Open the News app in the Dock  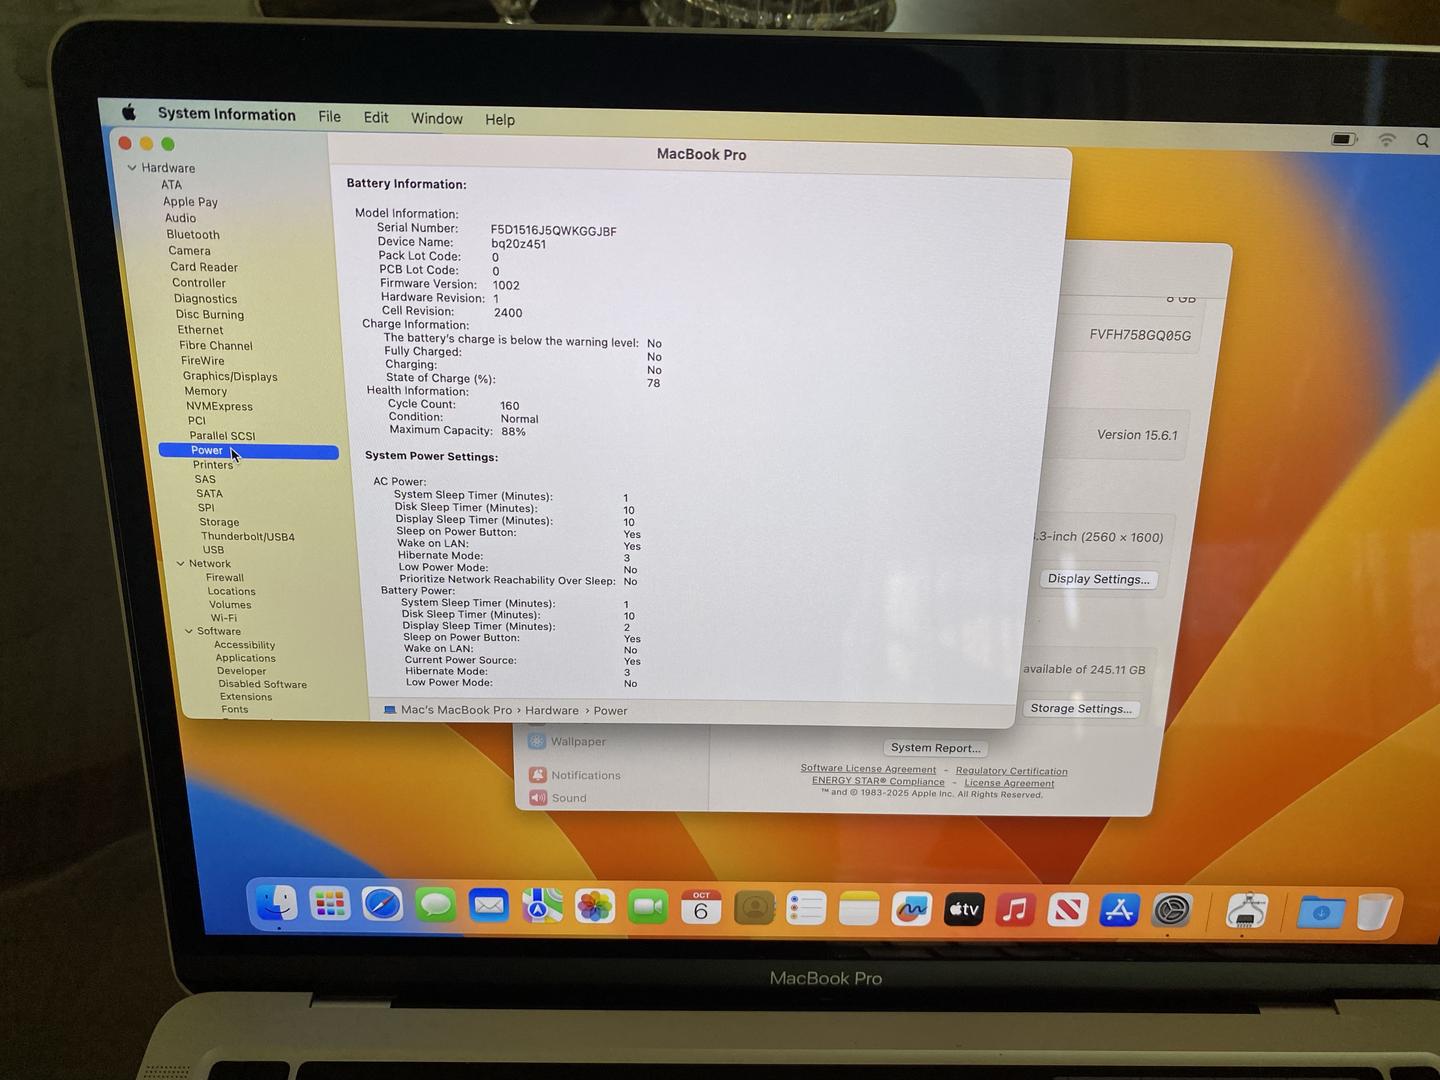[1067, 911]
